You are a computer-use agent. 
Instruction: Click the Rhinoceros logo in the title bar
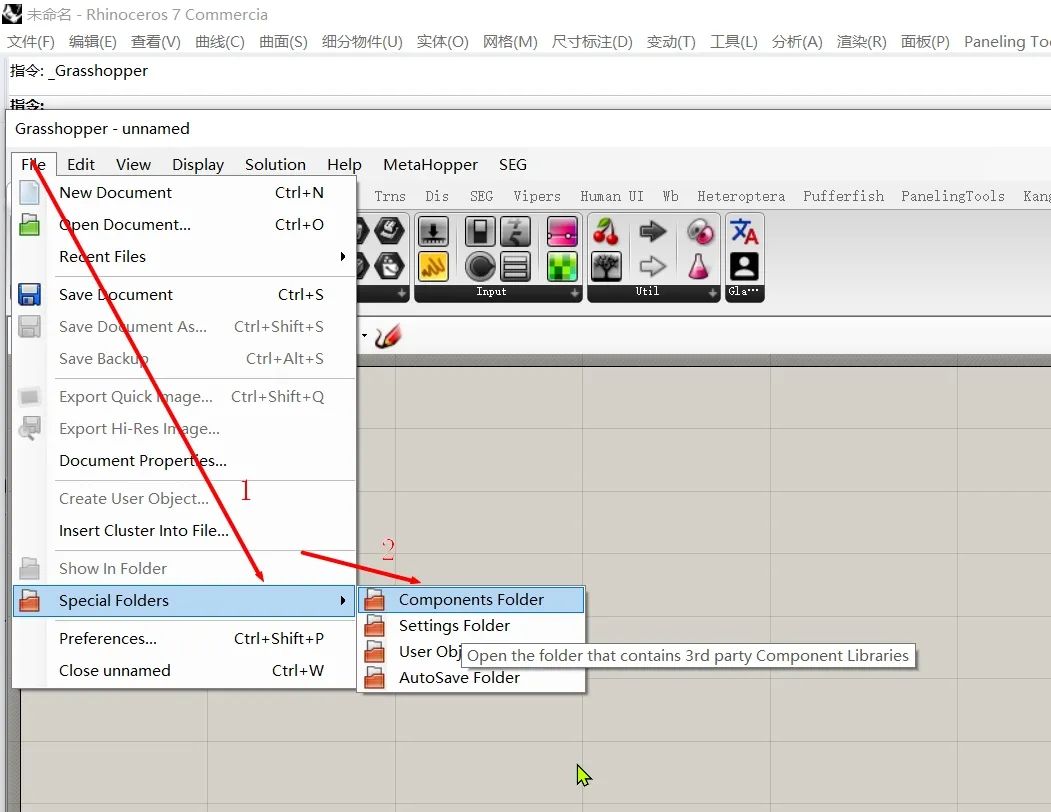(11, 13)
